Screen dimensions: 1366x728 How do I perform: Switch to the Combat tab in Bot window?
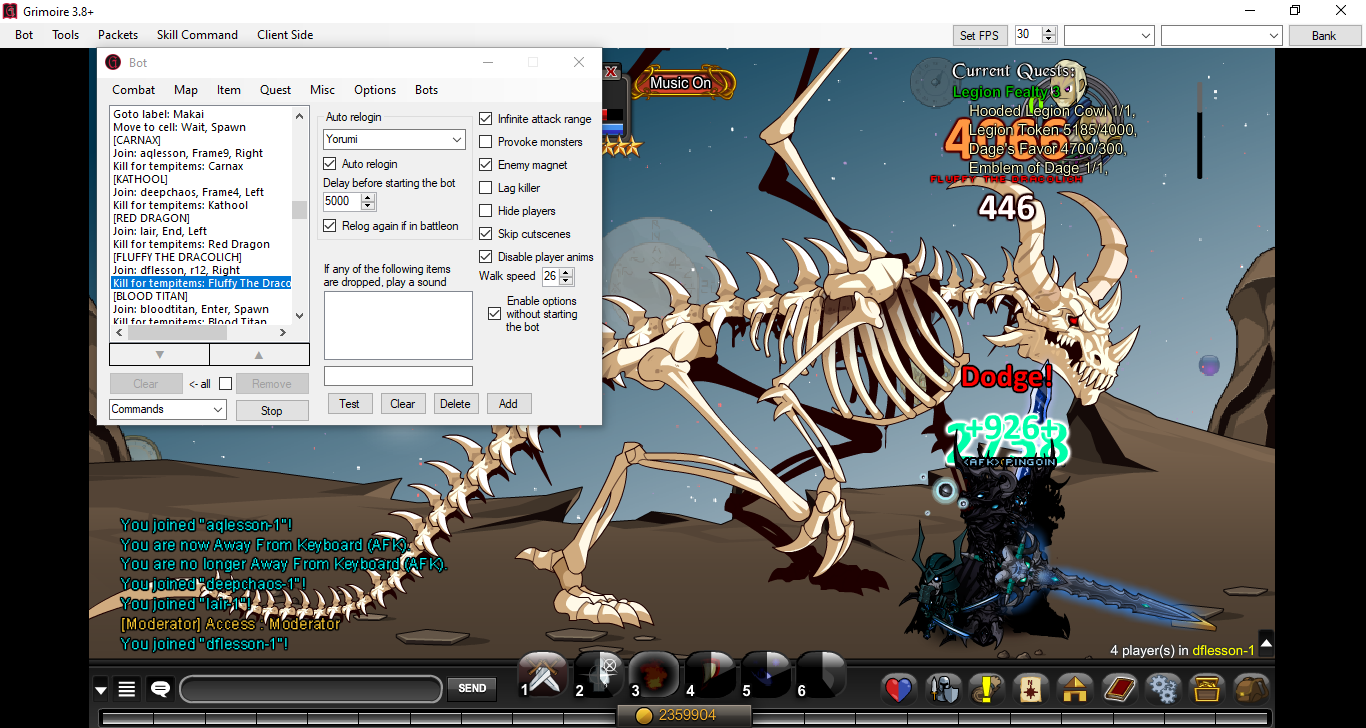134,90
